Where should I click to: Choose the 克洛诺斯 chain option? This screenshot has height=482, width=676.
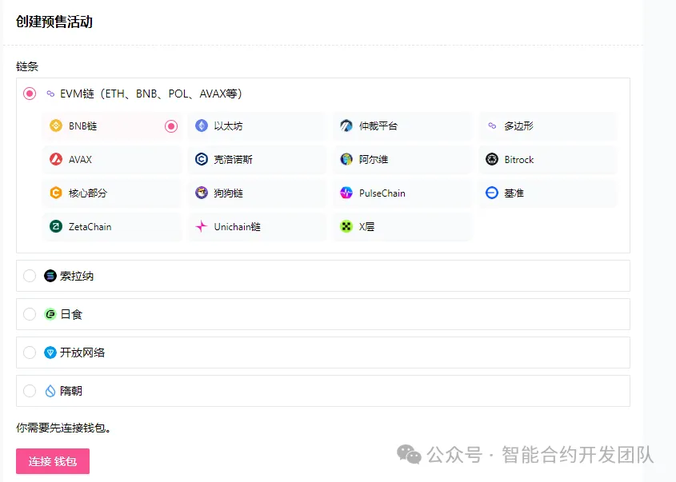click(x=257, y=160)
